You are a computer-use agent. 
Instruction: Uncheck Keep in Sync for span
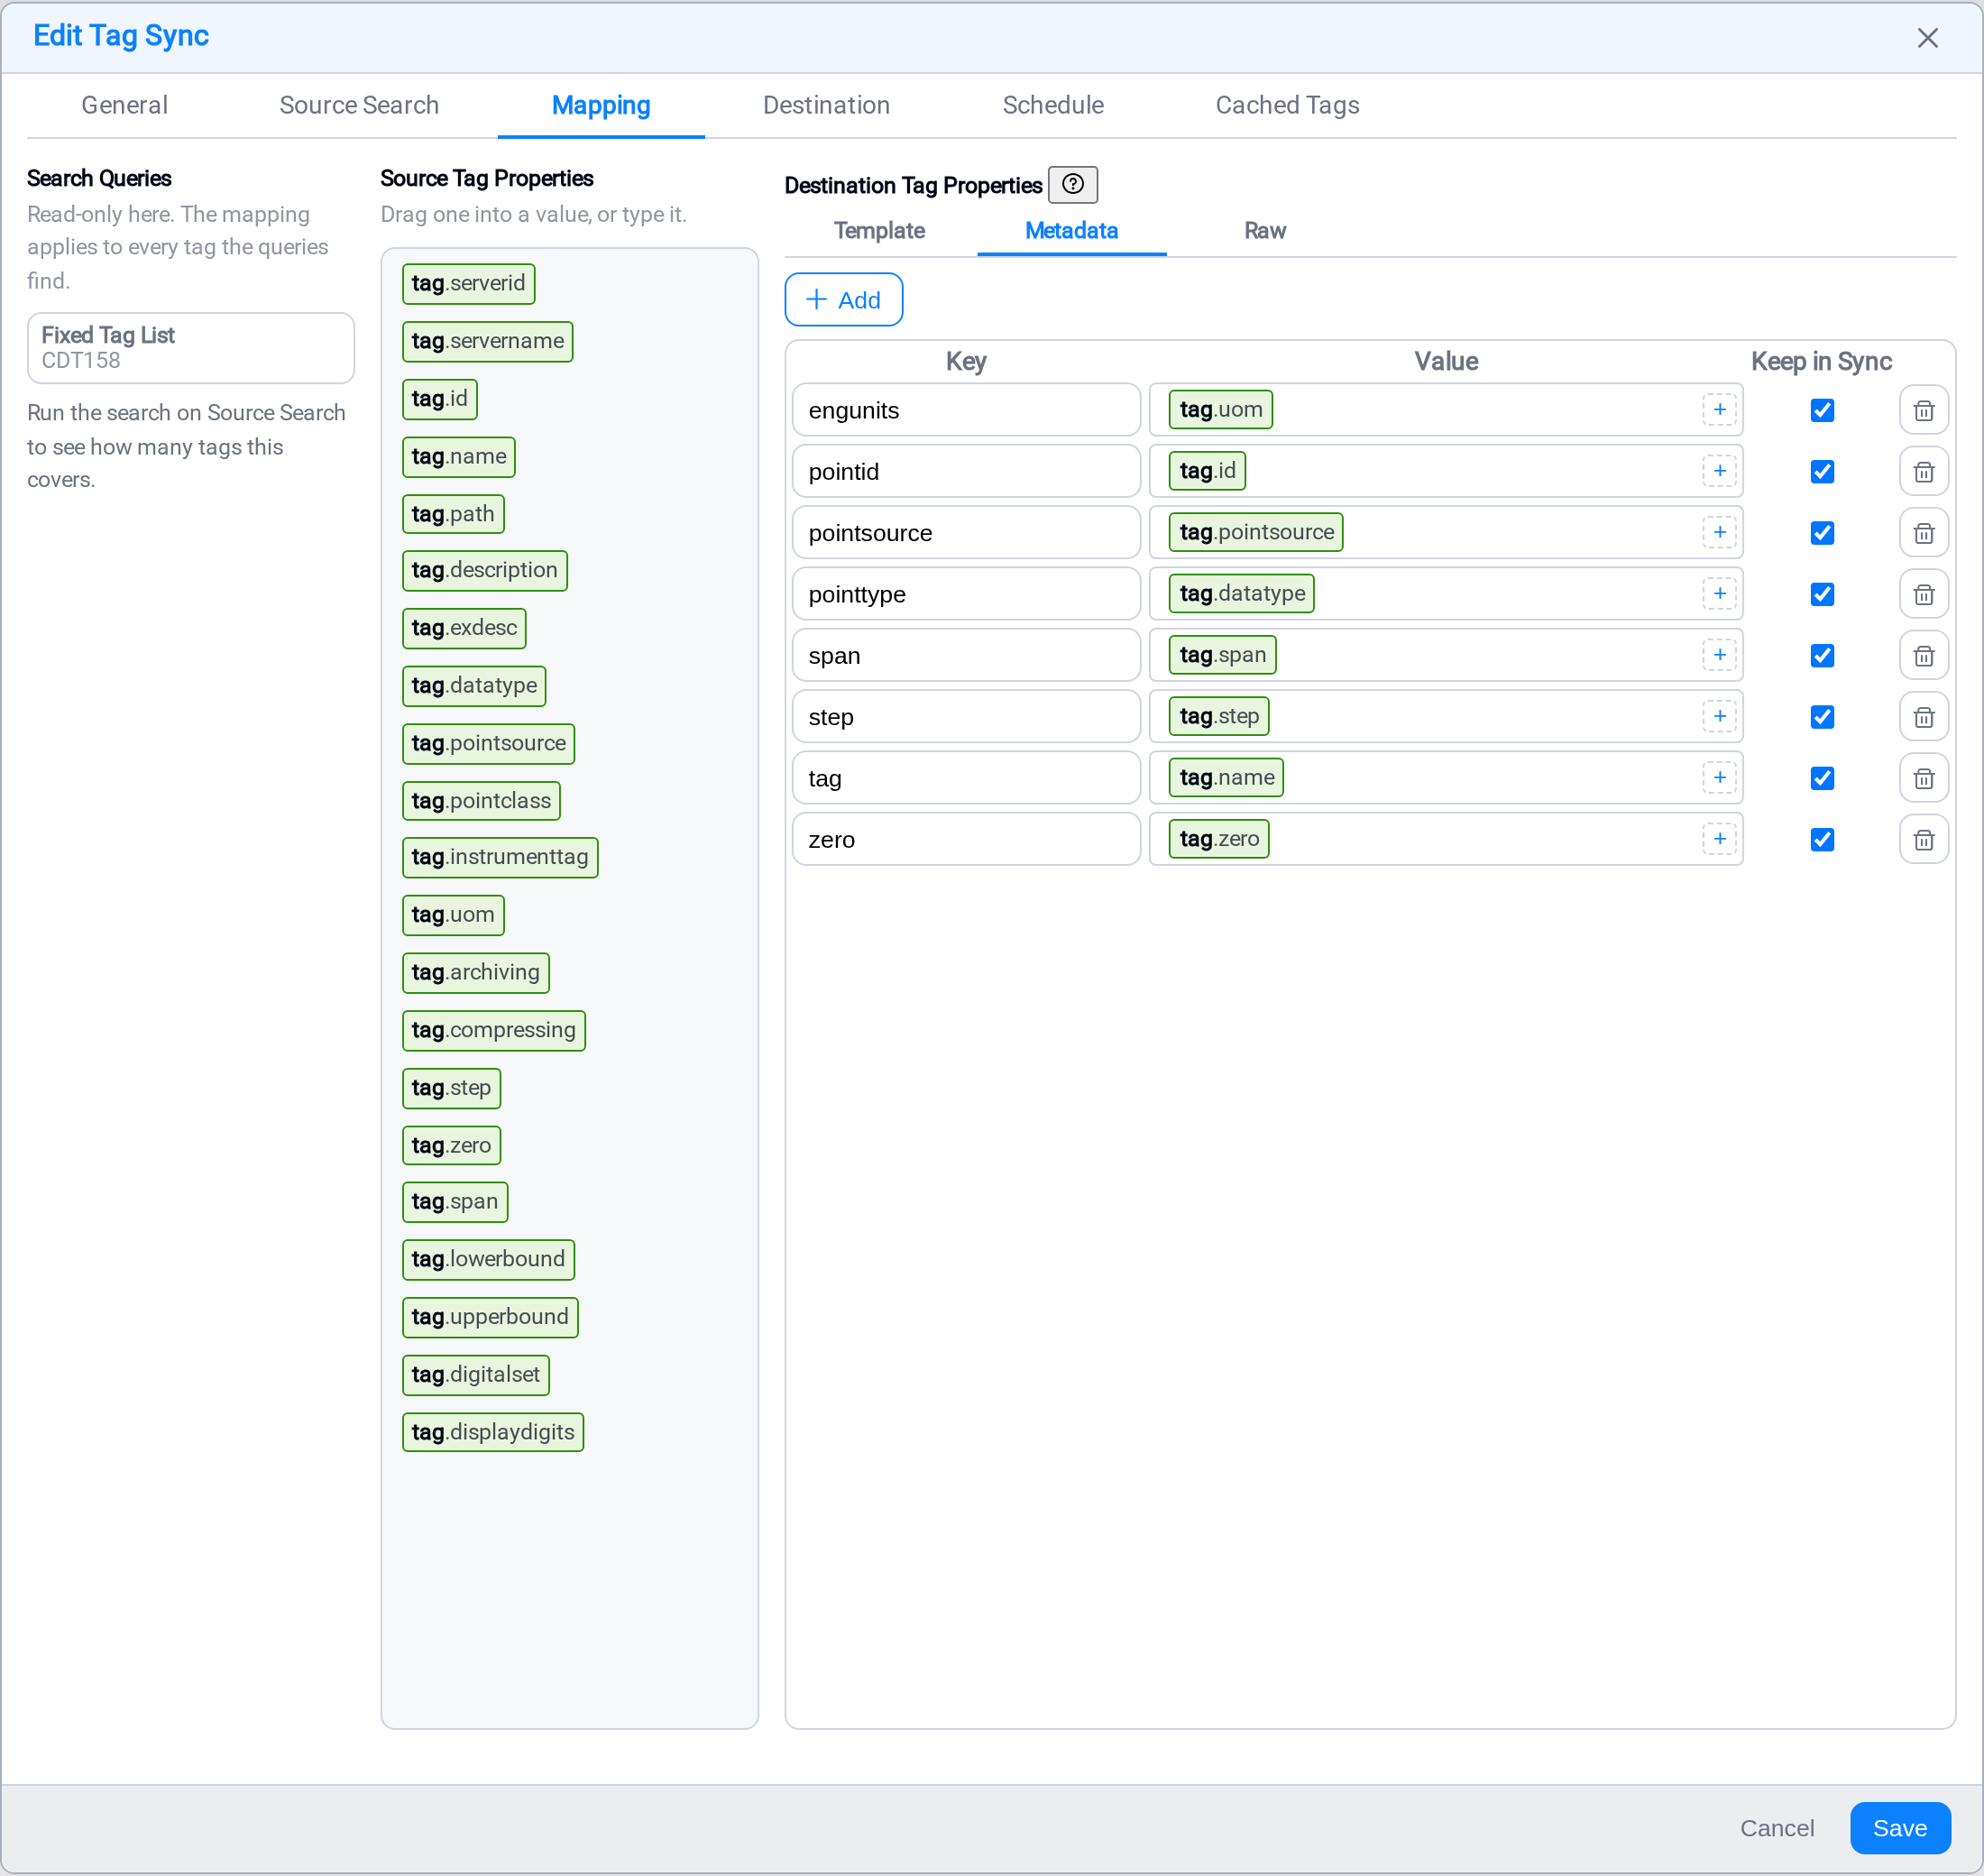[1822, 655]
